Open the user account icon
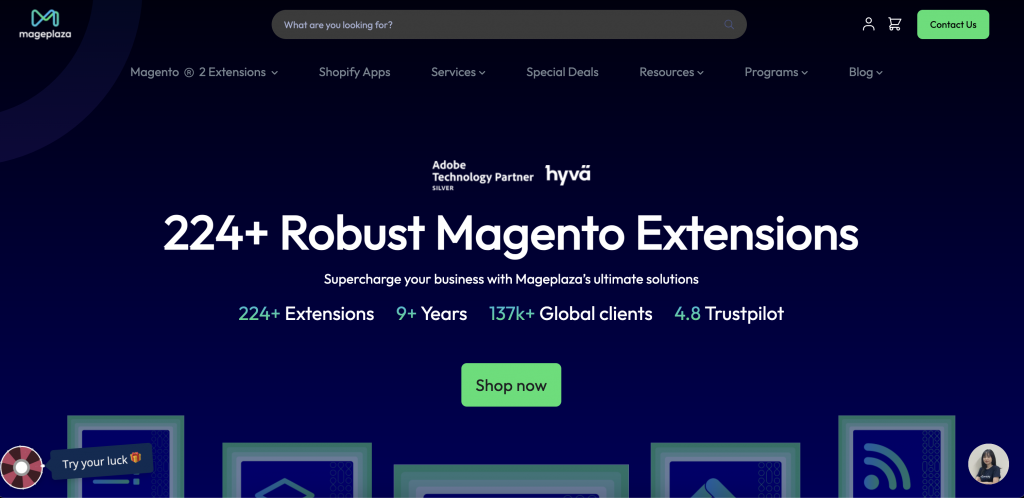Image resolution: width=1024 pixels, height=498 pixels. pos(868,24)
